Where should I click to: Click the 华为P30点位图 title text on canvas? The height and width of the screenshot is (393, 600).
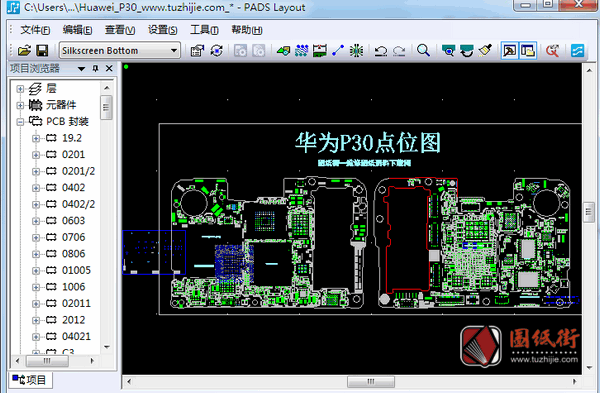click(367, 143)
